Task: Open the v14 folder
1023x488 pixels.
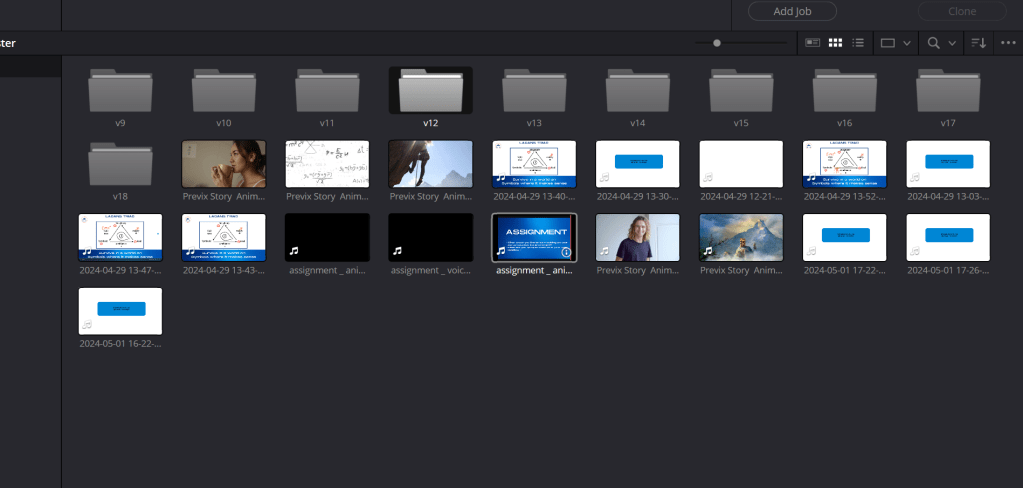Action: point(637,91)
